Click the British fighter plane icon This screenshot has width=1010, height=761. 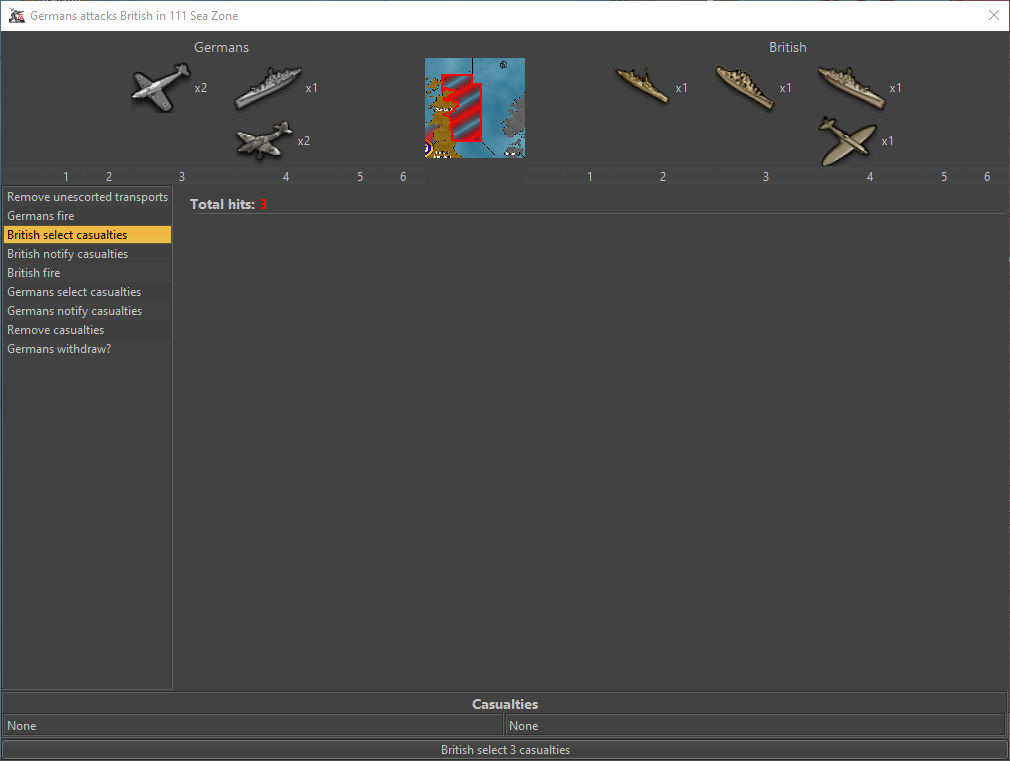point(847,140)
